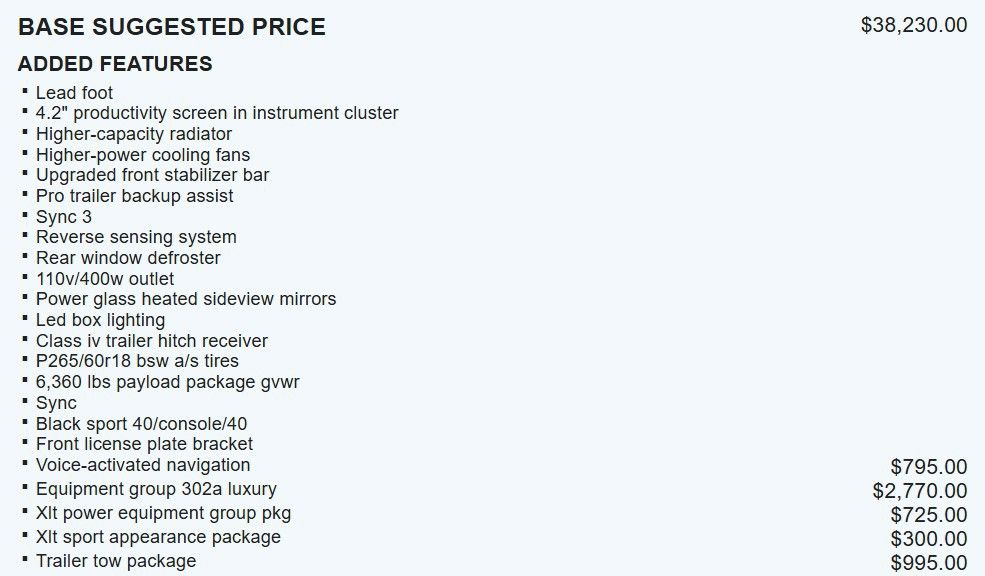Click the Higher-capacity radiator entry
Image resolution: width=985 pixels, height=576 pixels.
click(134, 134)
